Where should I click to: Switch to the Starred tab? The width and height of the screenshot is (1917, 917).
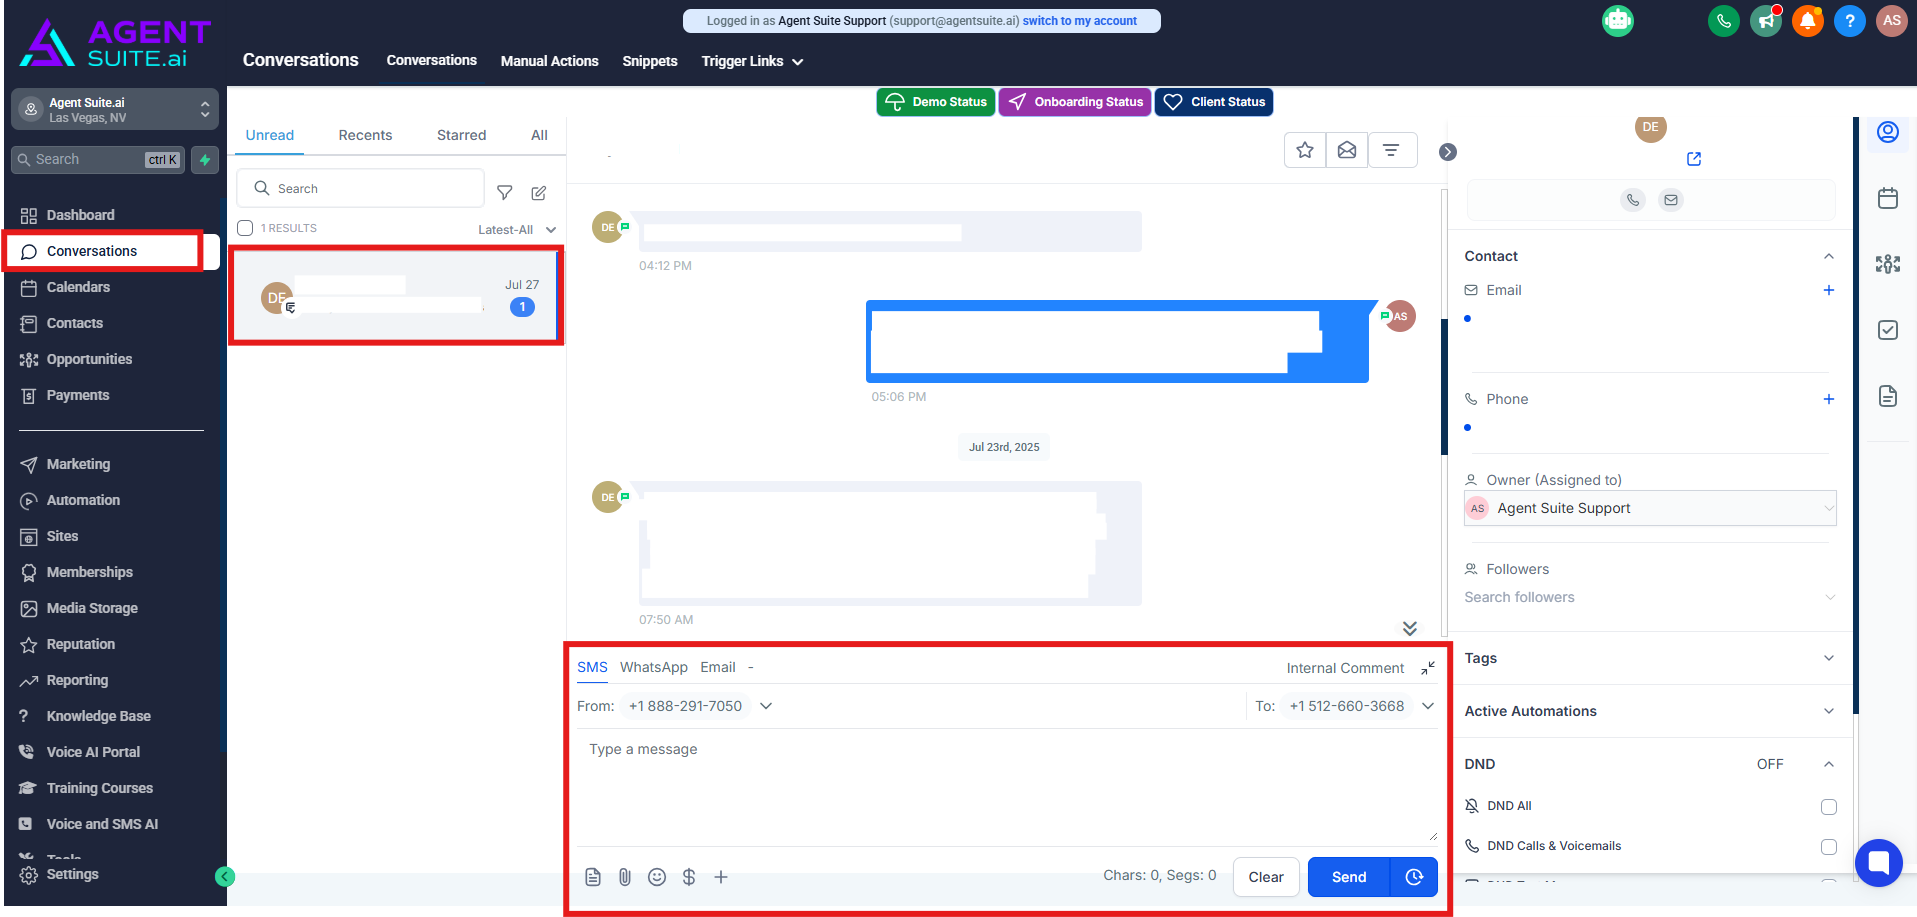[461, 135]
